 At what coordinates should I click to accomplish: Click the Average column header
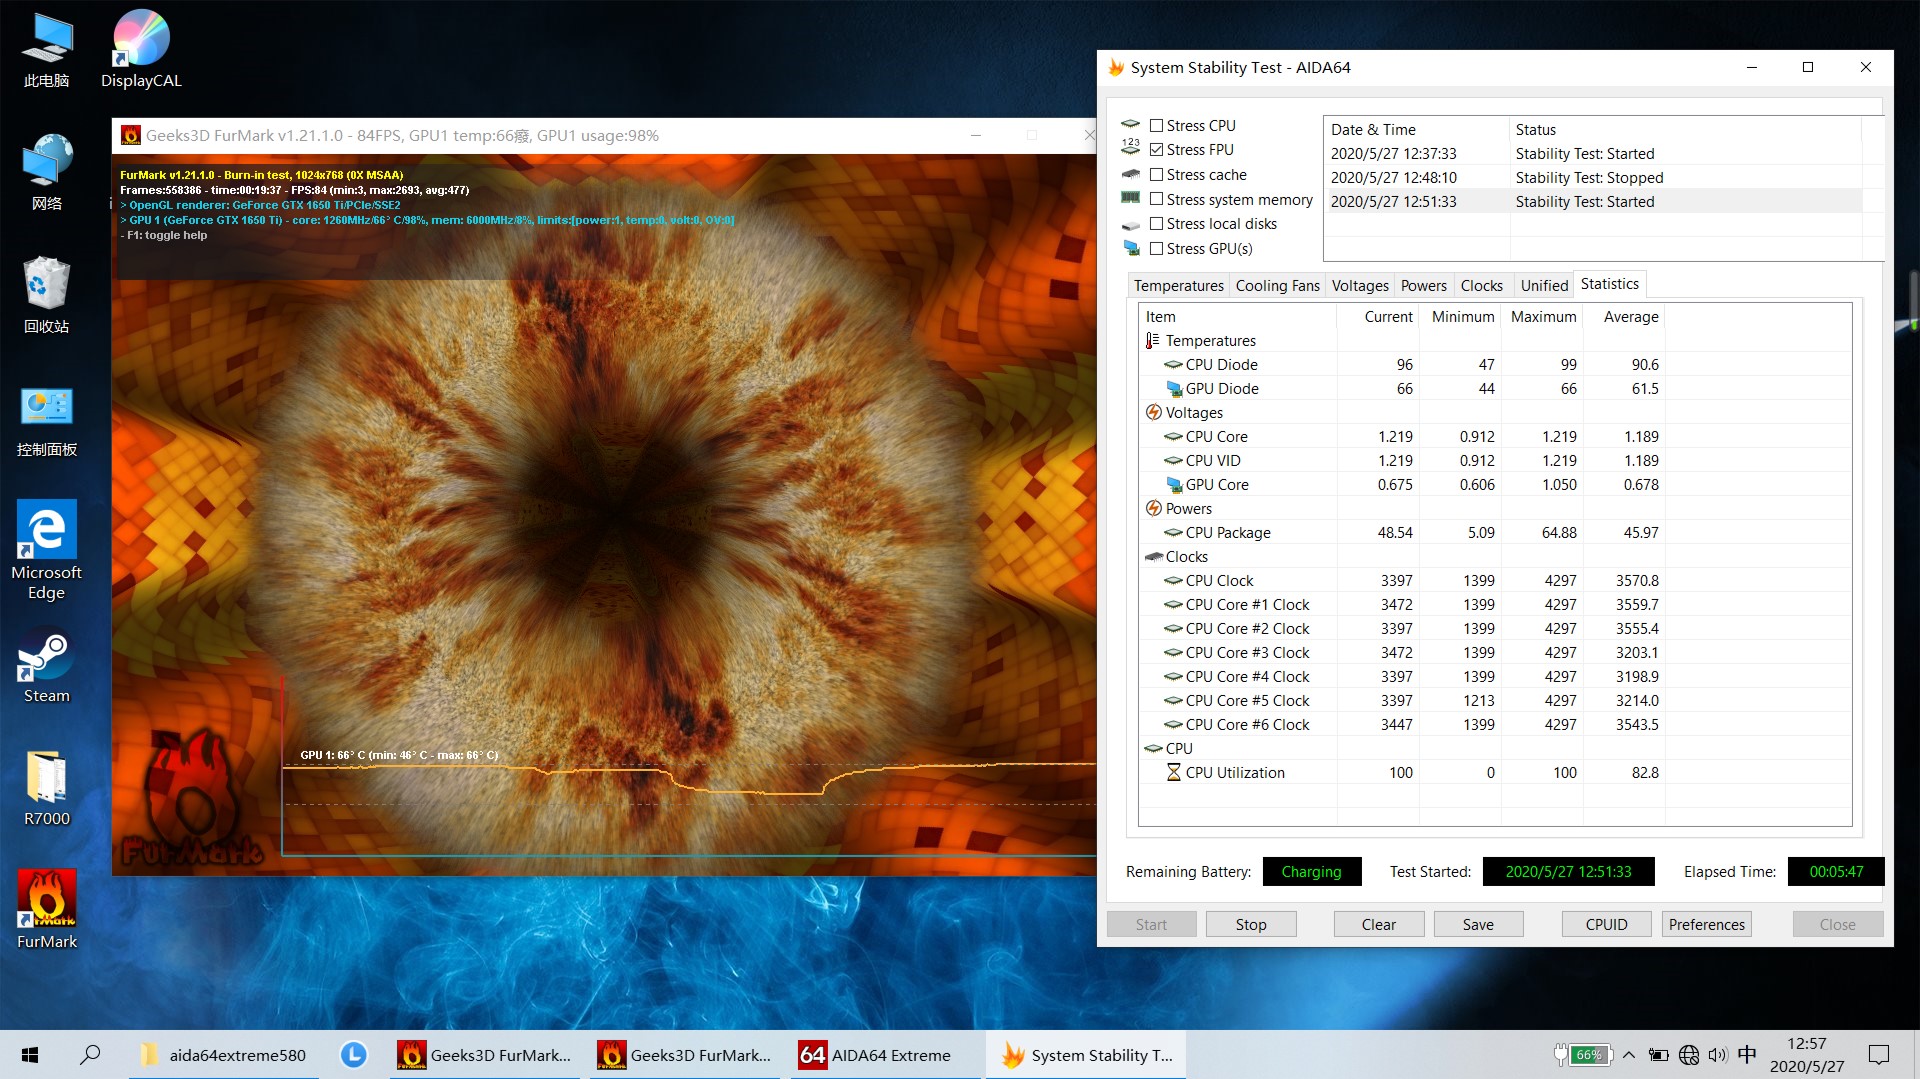coord(1630,317)
